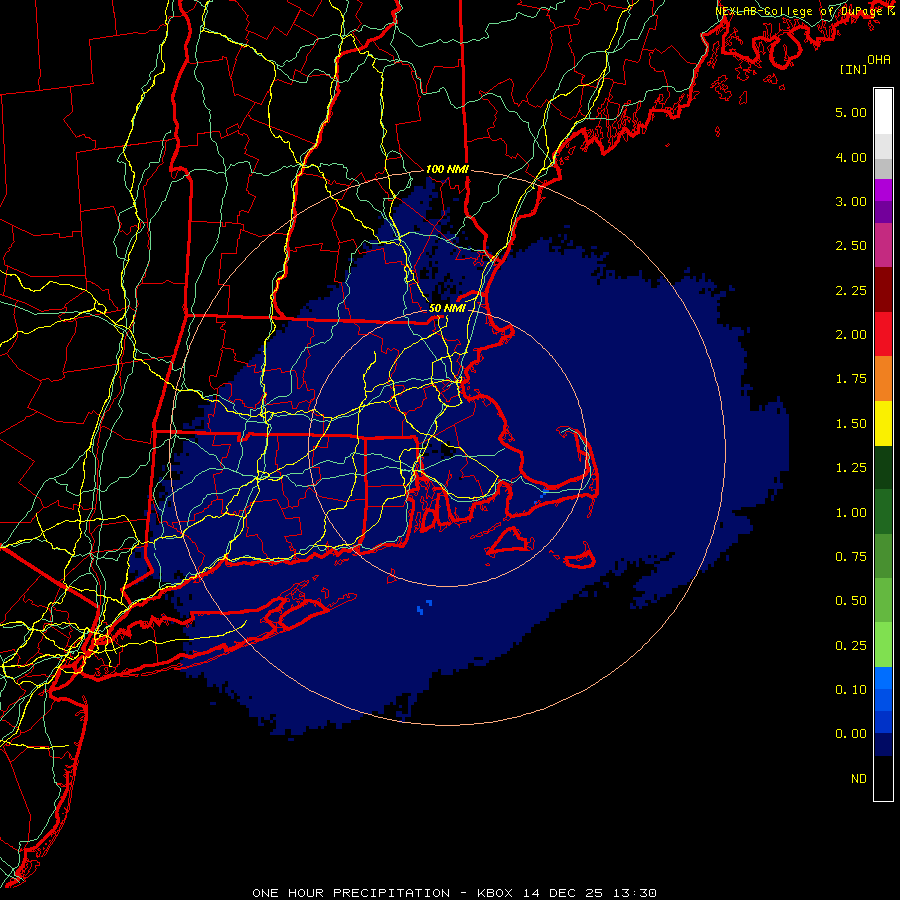
Task: Click the "OHA" product code label
Action: [x=879, y=60]
